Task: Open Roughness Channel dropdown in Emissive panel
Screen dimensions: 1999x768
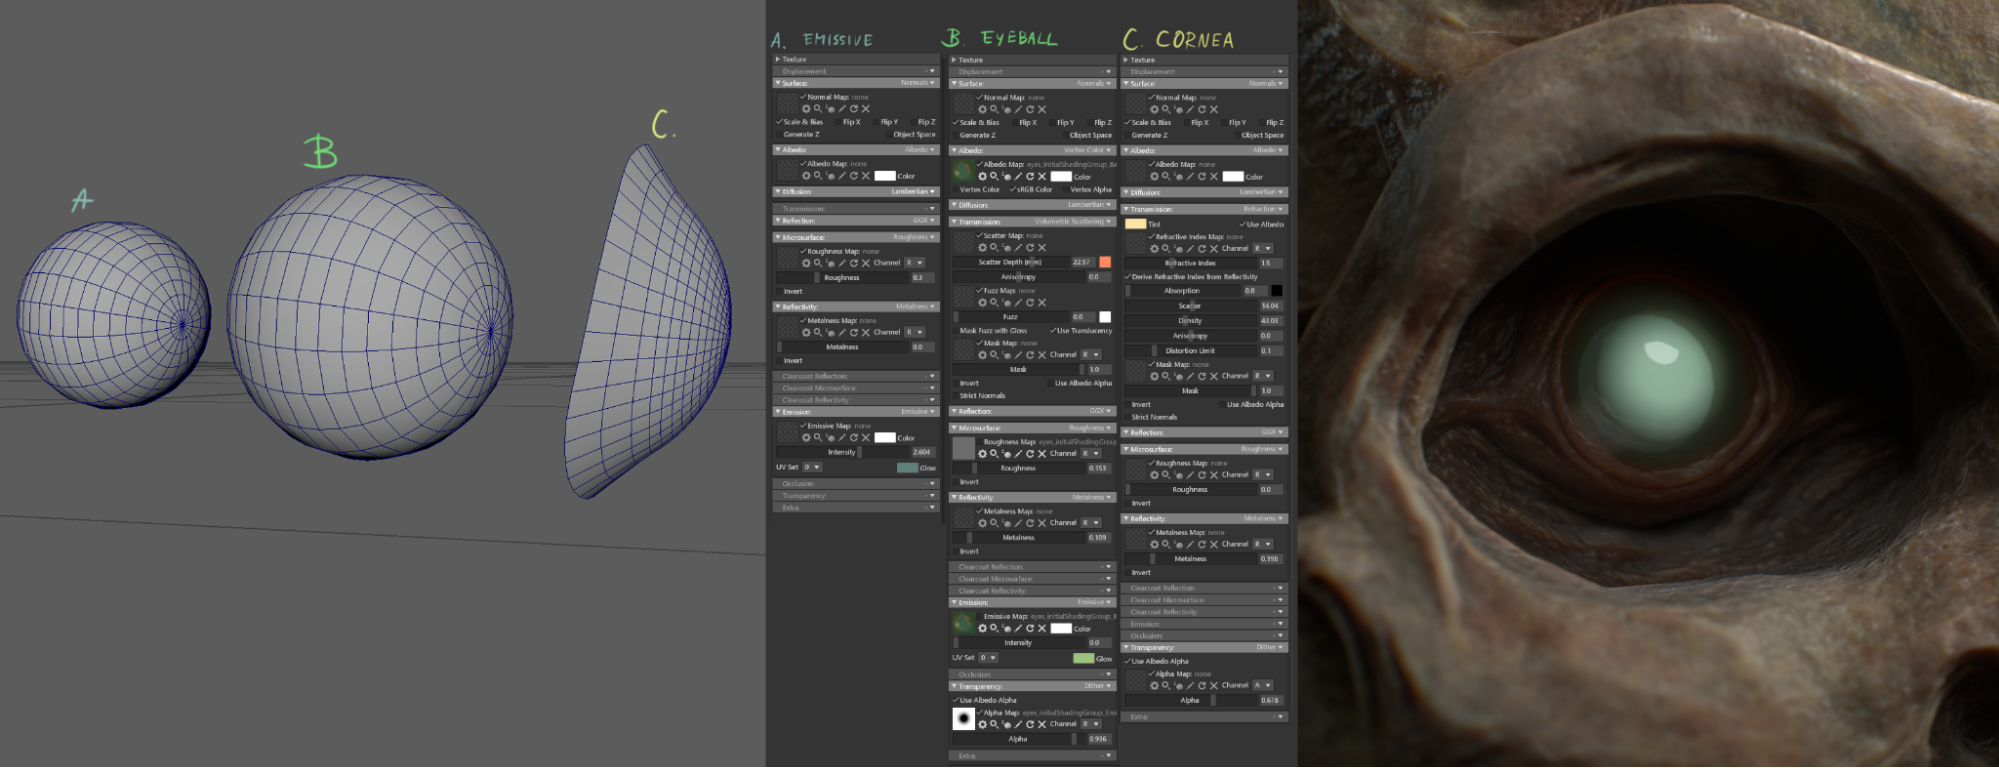Action: pyautogui.click(x=915, y=263)
